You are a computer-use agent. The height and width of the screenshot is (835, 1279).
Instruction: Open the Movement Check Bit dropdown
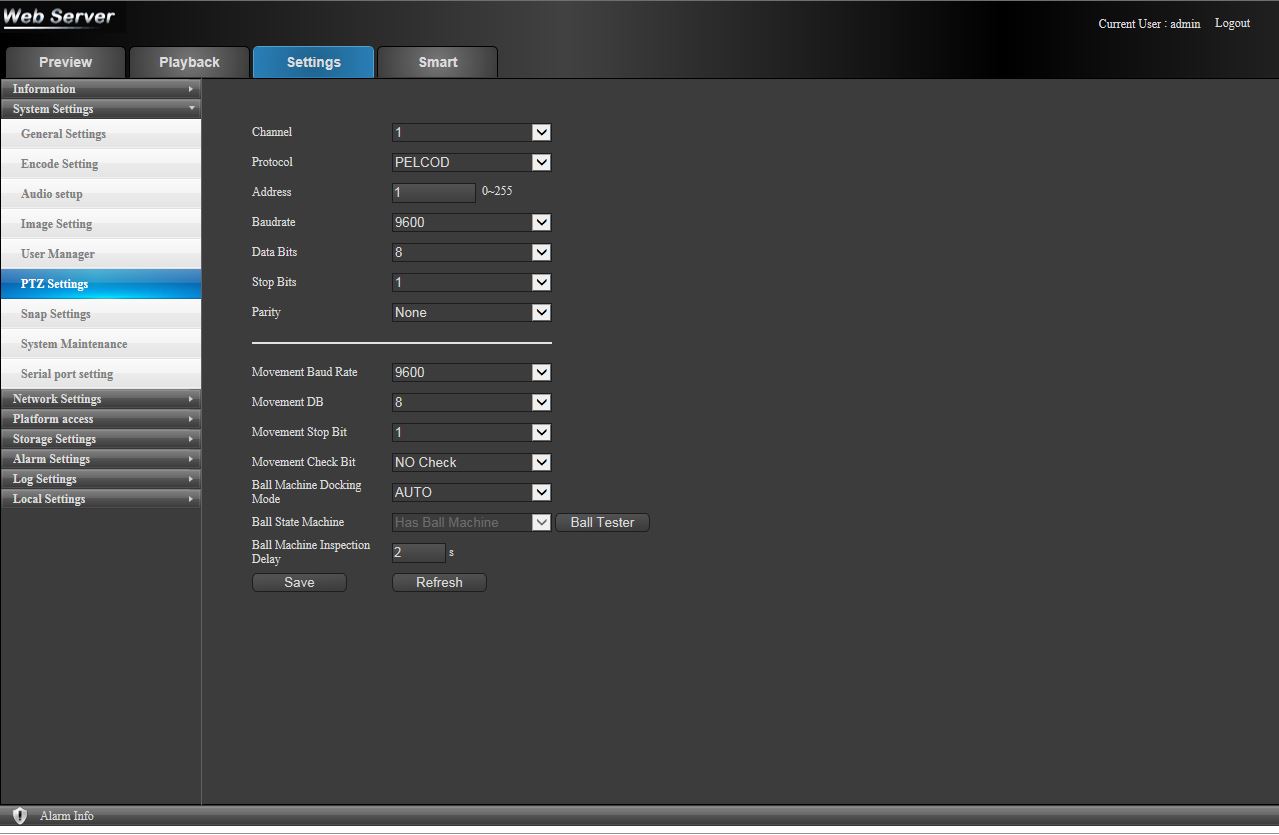coord(471,462)
